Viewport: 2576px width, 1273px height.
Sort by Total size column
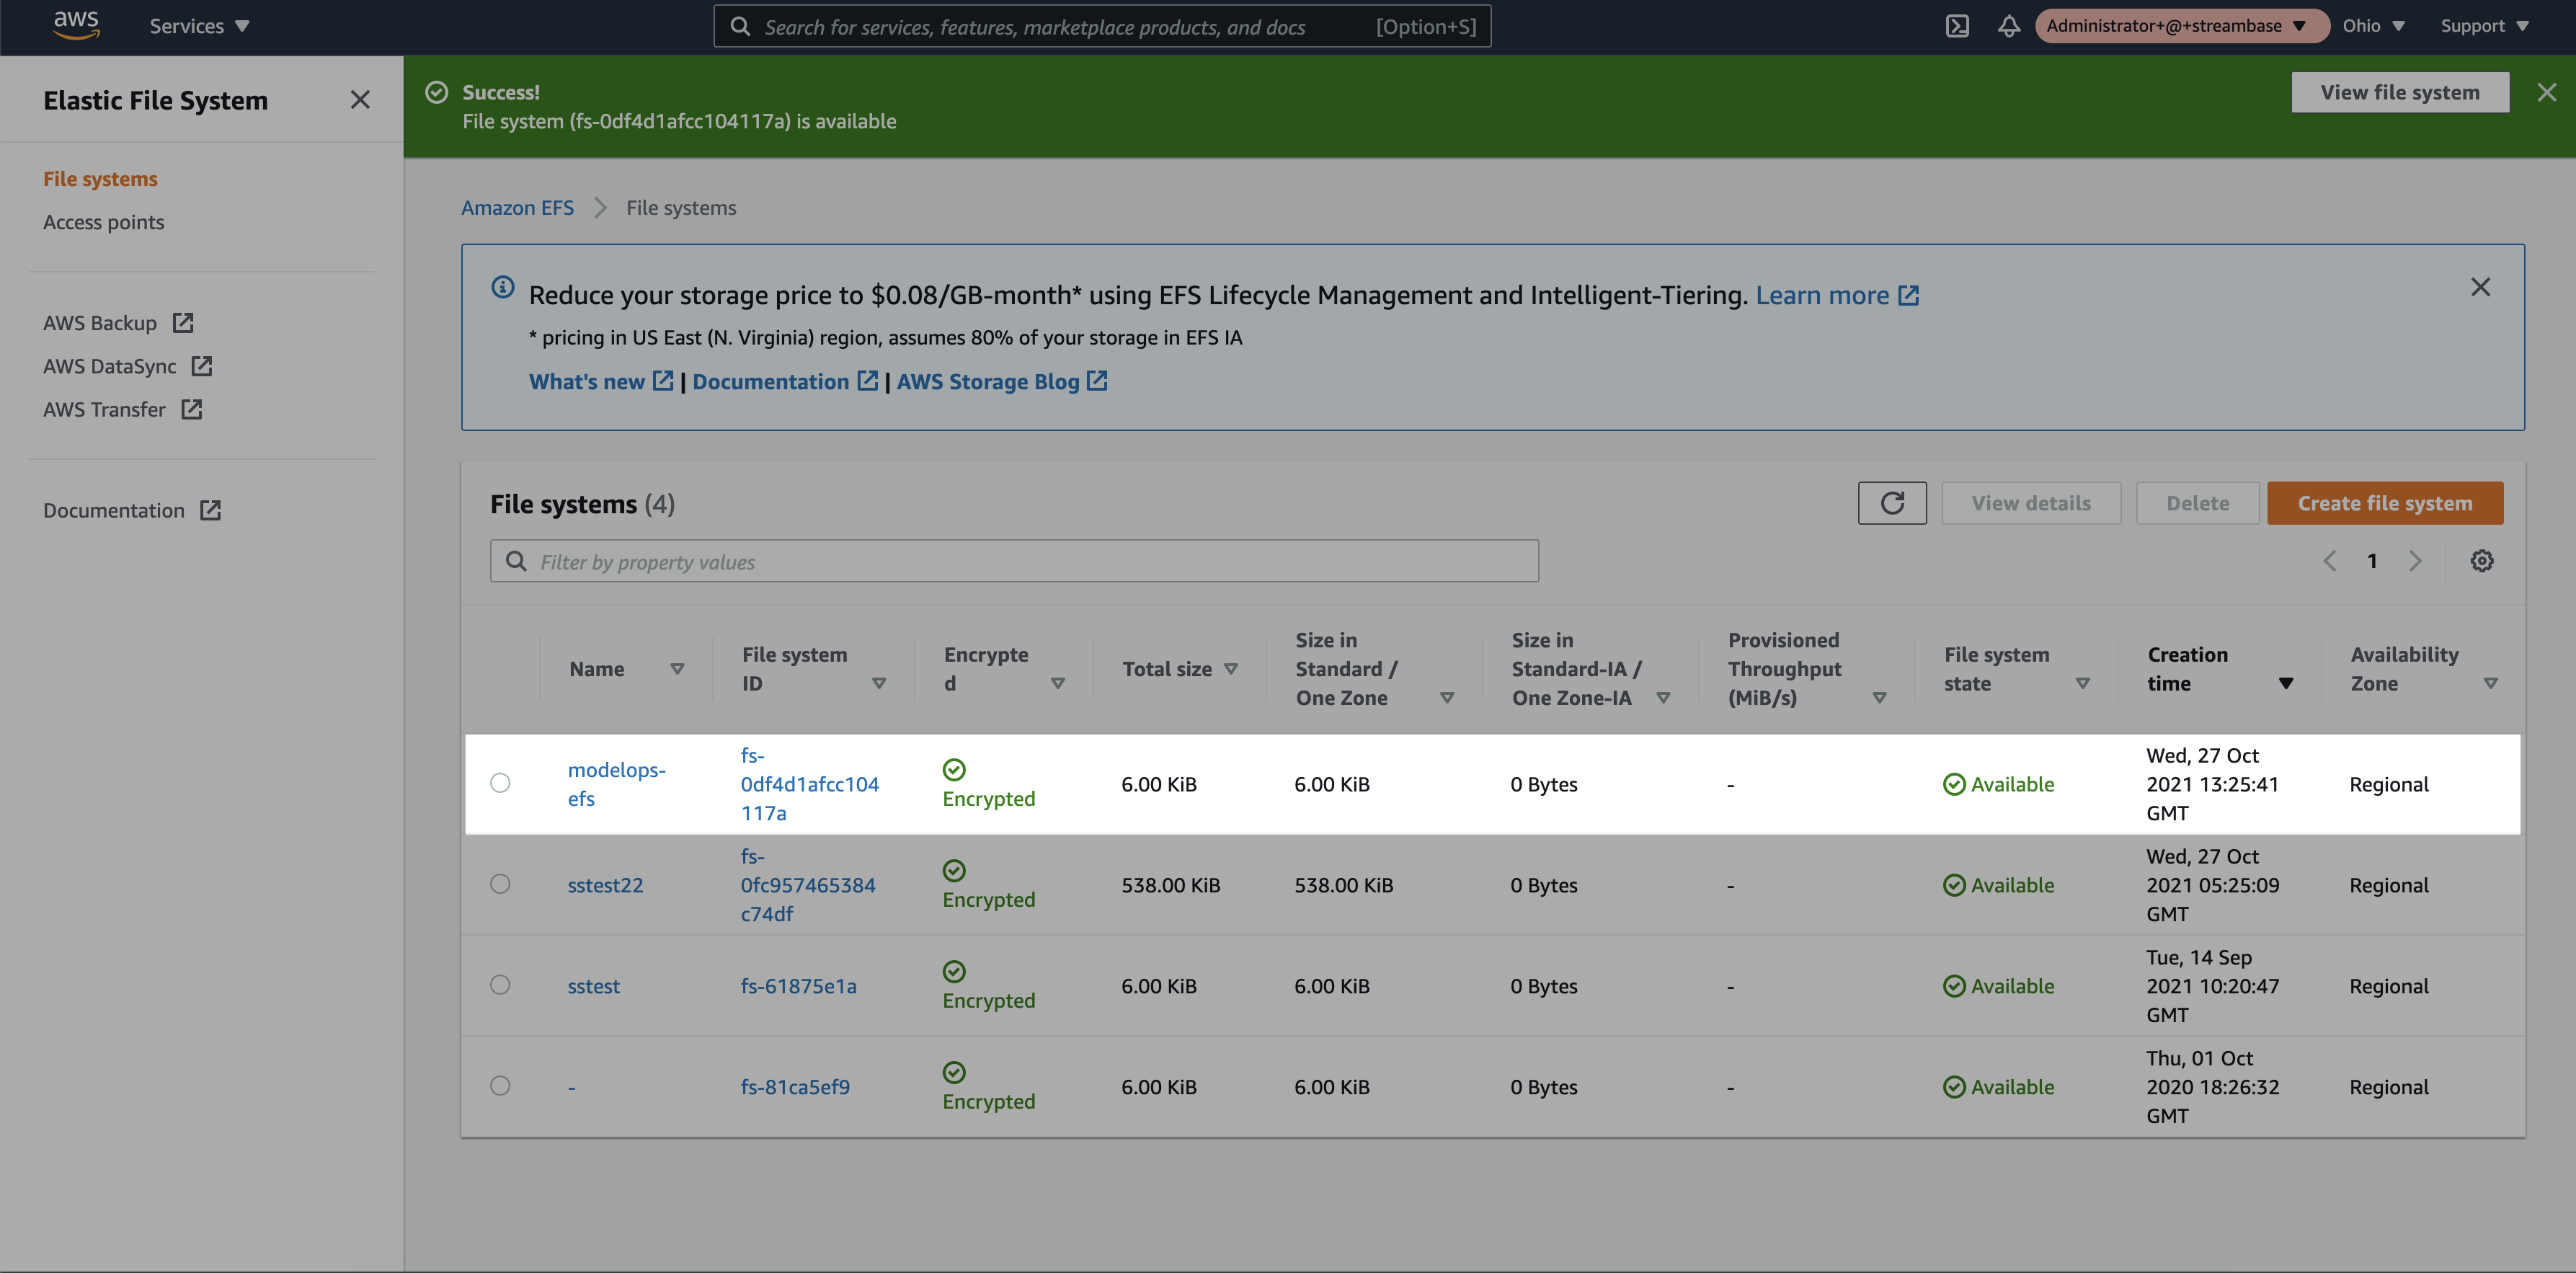(1231, 669)
